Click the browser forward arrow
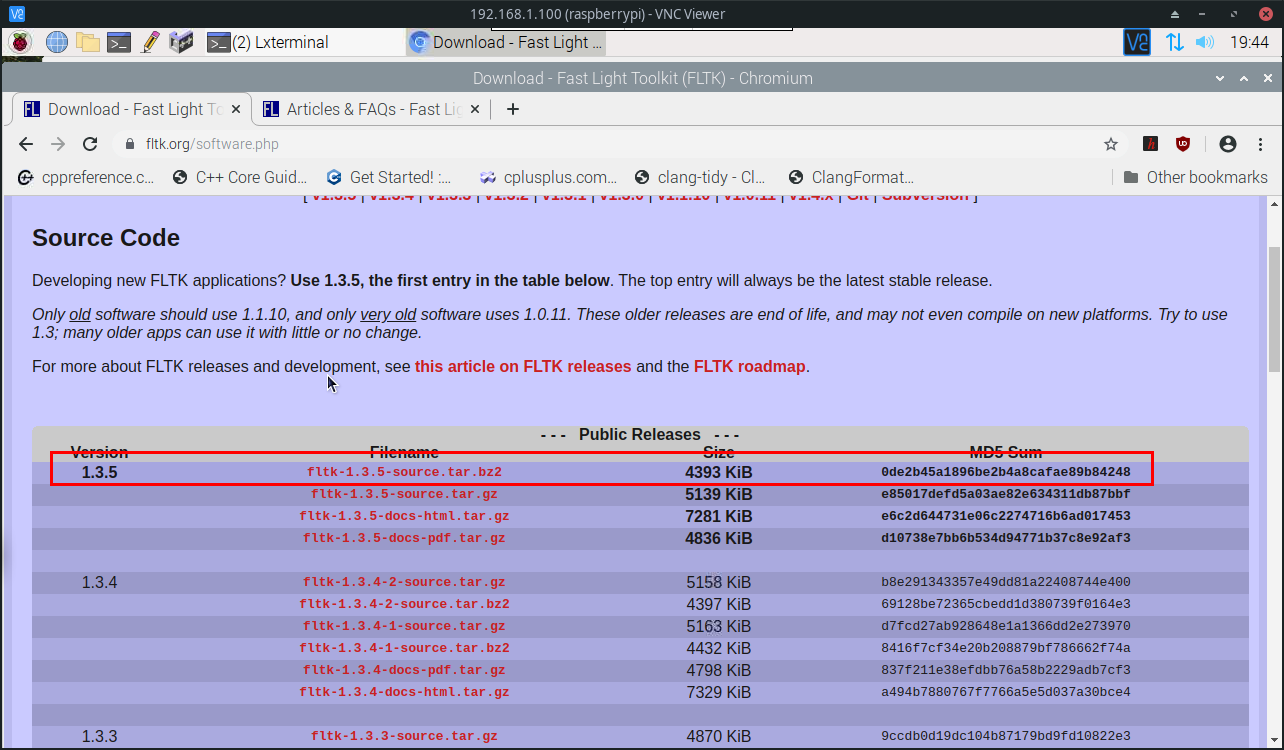Screen dimensions: 1284x750 tap(58, 144)
